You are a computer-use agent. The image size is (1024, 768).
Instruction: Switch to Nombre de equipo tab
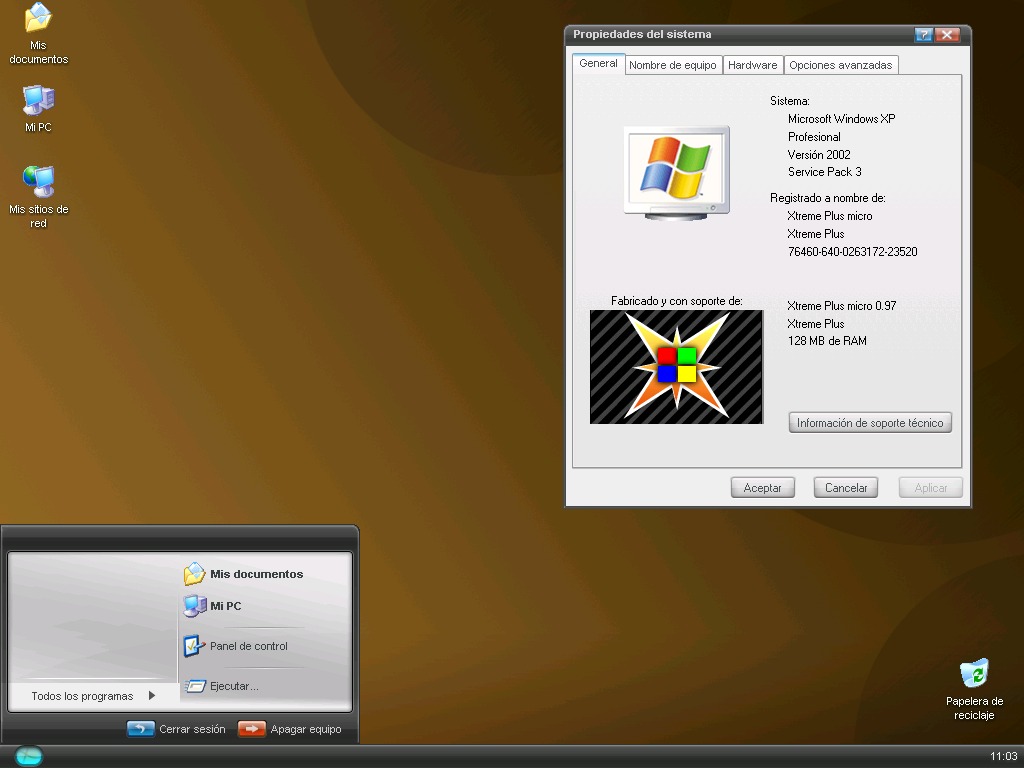coord(673,65)
